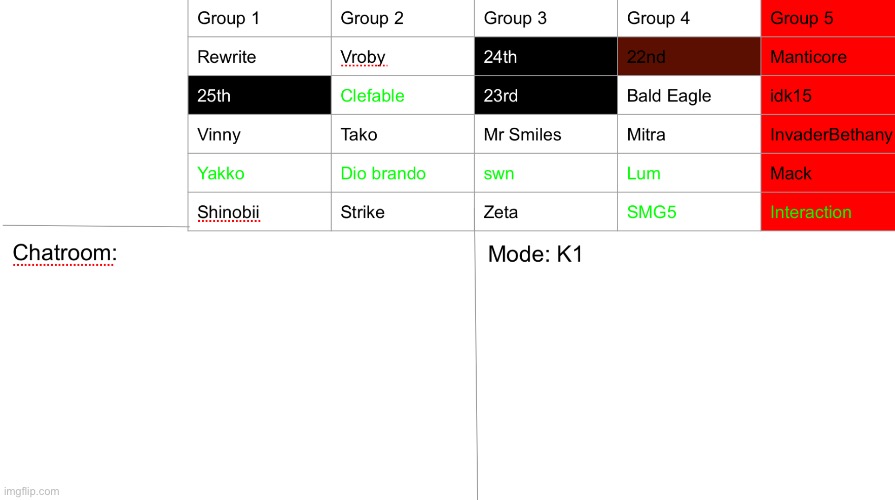
Task: Select the green Clefable cell
Action: tap(403, 95)
